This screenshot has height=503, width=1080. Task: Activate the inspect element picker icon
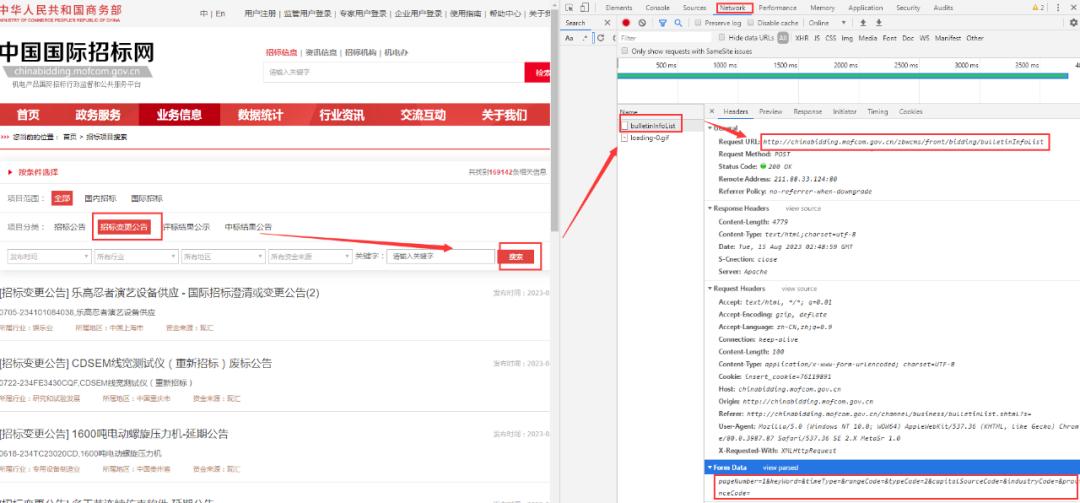[x=570, y=8]
